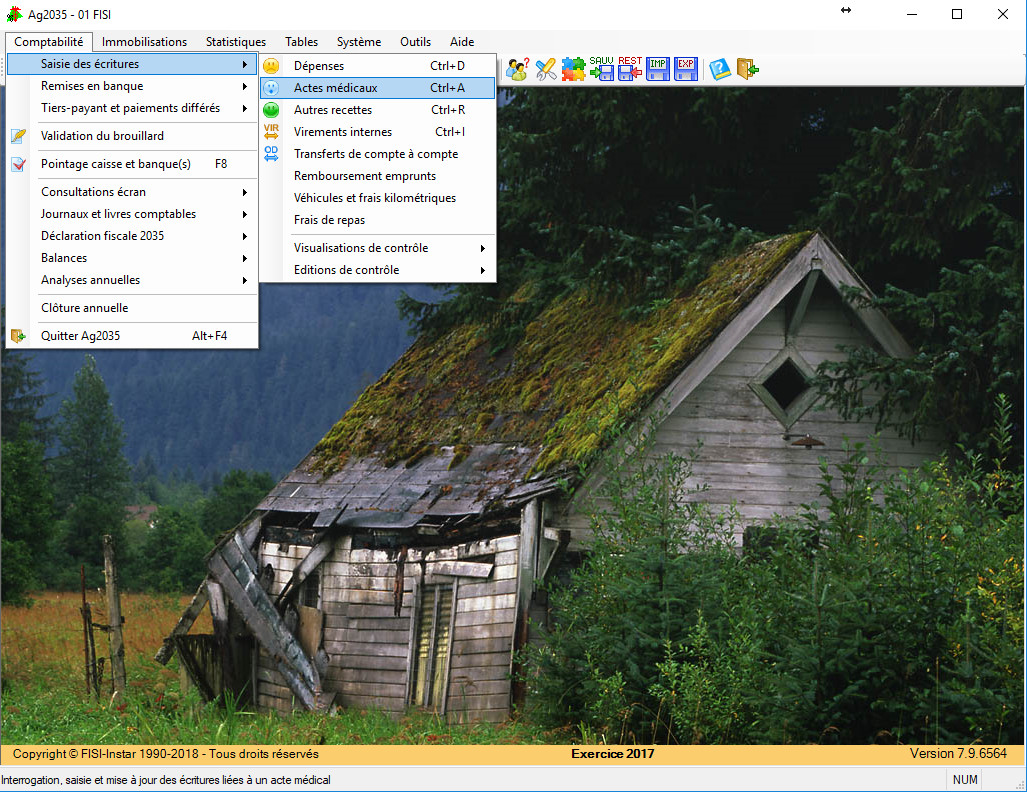Click the SAUV backup floppy icon
This screenshot has height=792, width=1027.
(602, 68)
